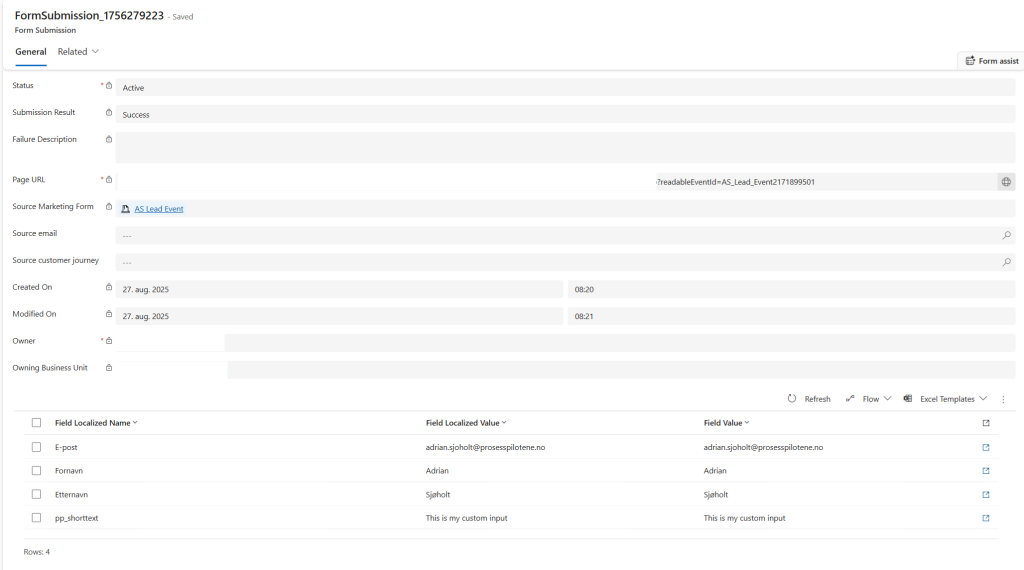Open the Related tab menu
1024x570 pixels.
[78, 52]
